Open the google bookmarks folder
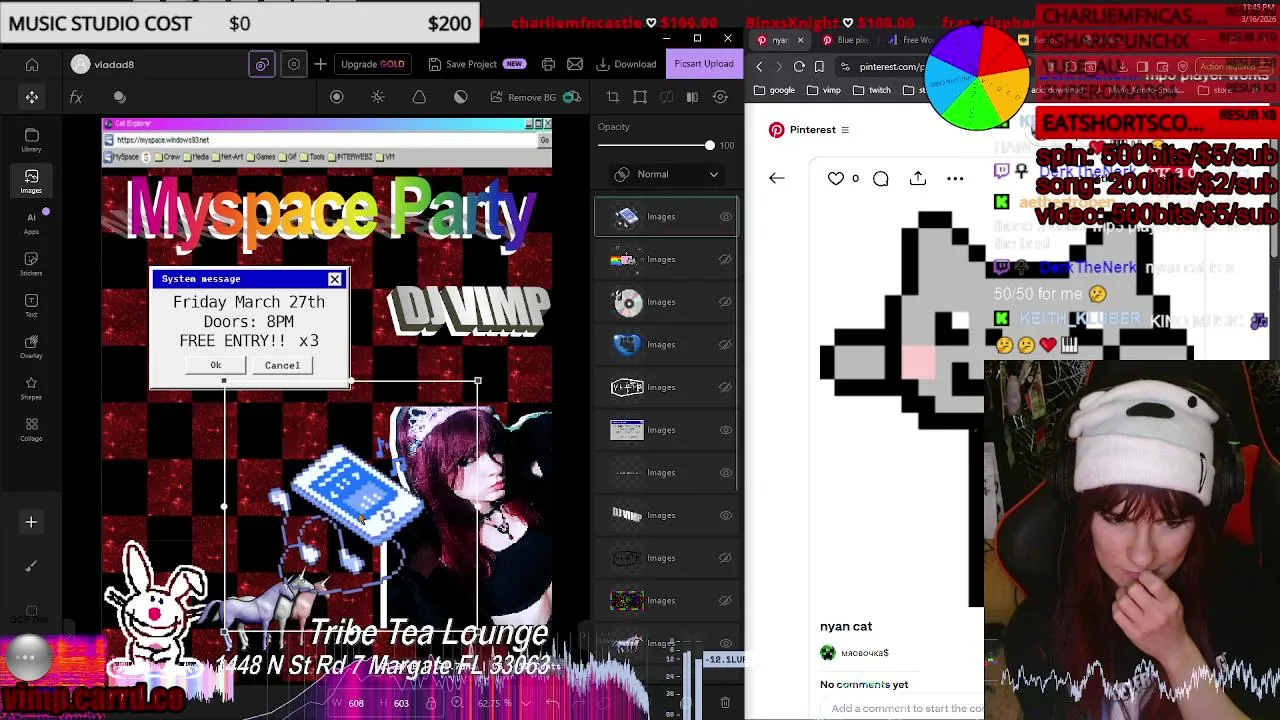The image size is (1280, 720). coord(776,90)
